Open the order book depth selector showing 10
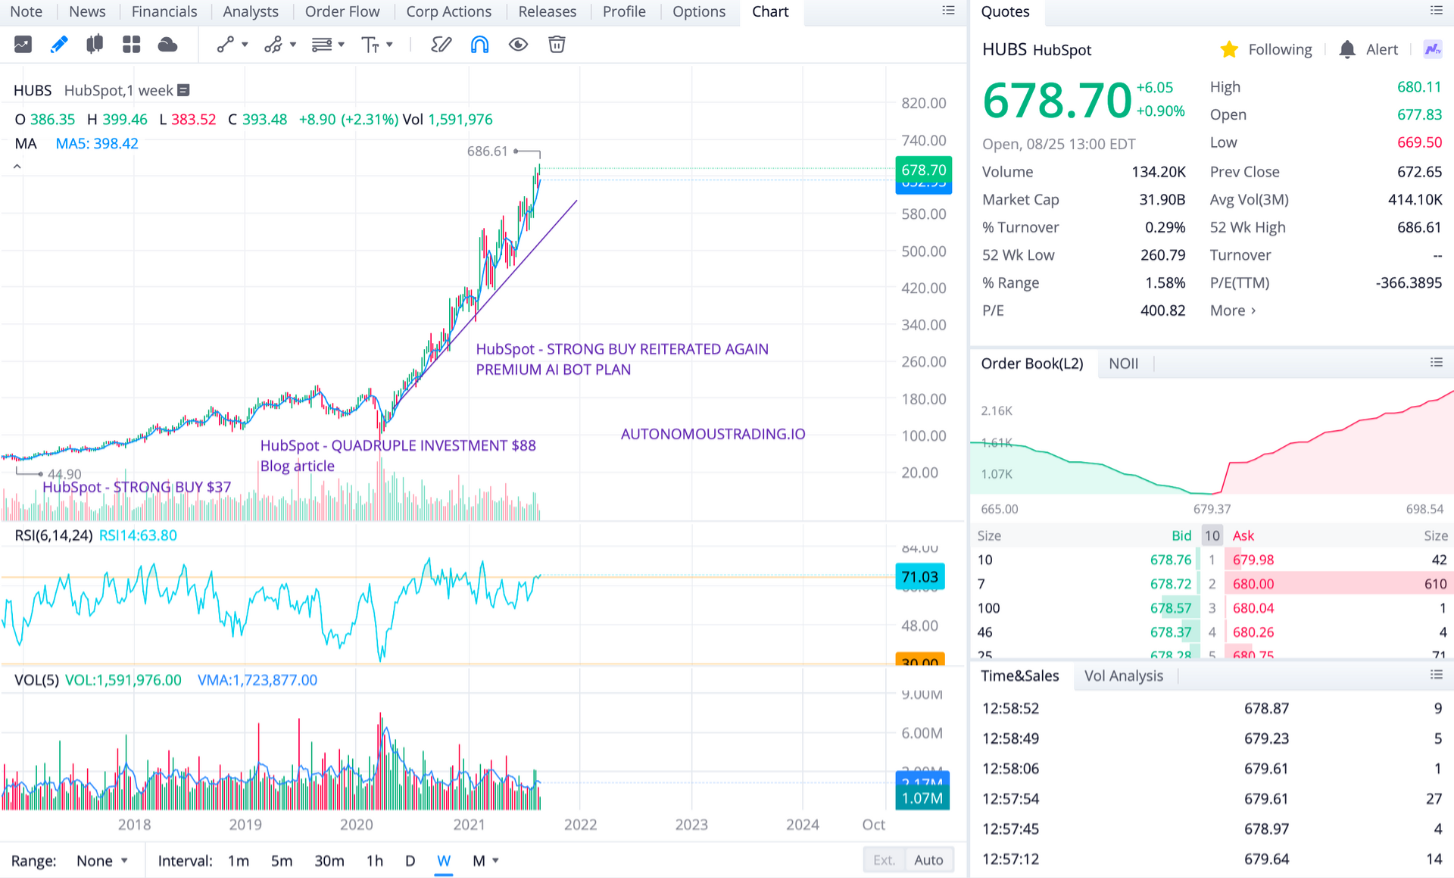 (x=1212, y=536)
